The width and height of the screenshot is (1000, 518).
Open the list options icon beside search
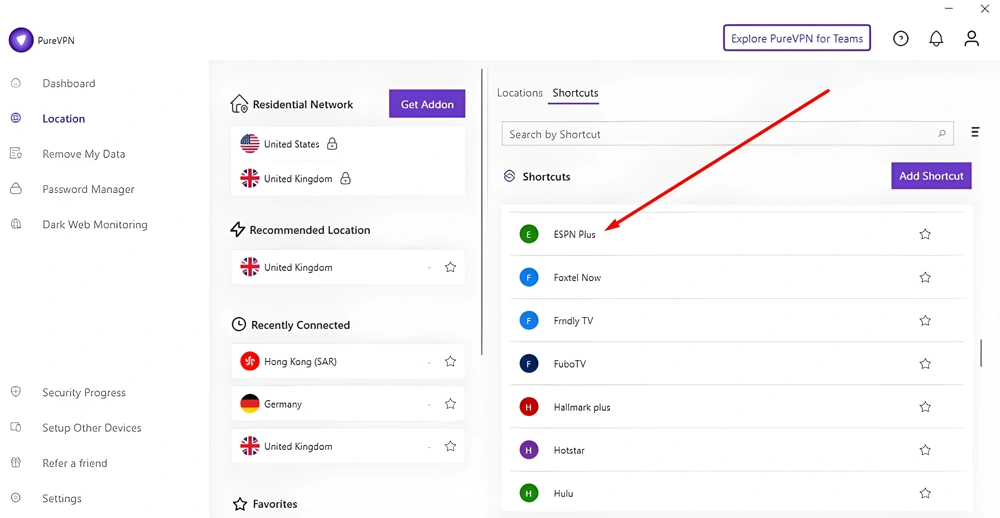click(x=975, y=132)
